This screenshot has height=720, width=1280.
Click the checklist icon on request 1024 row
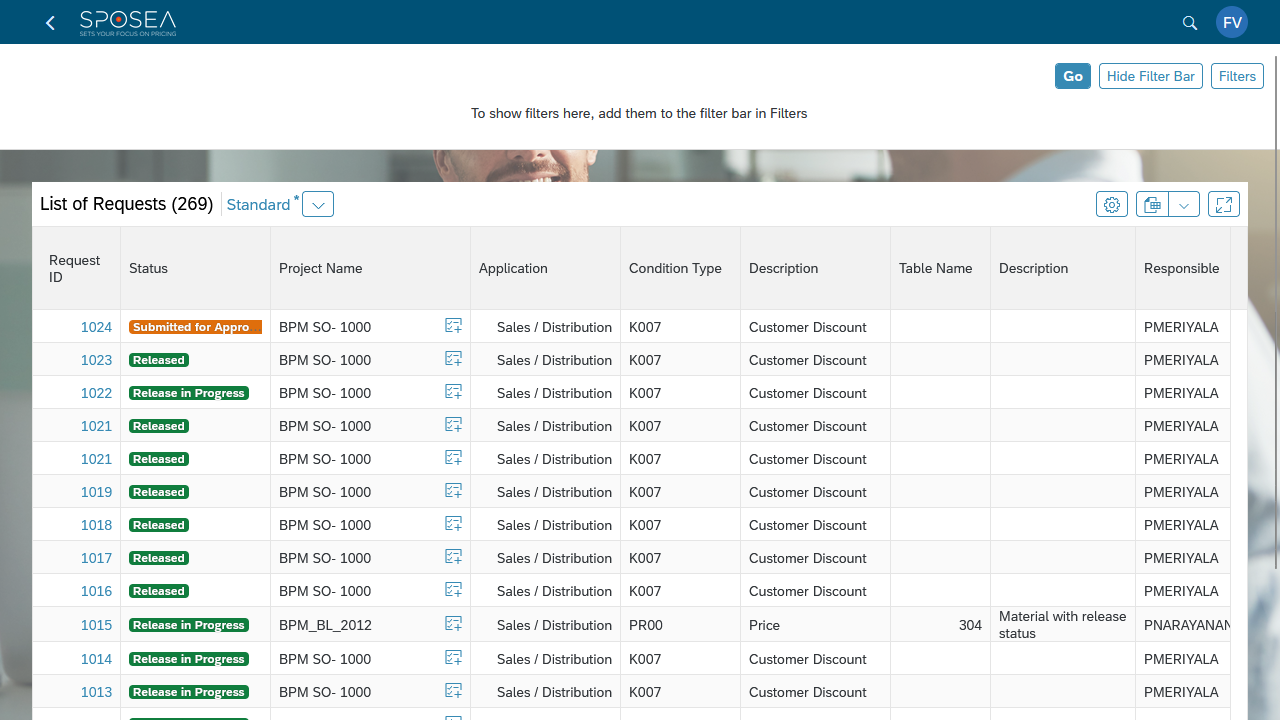point(453,325)
